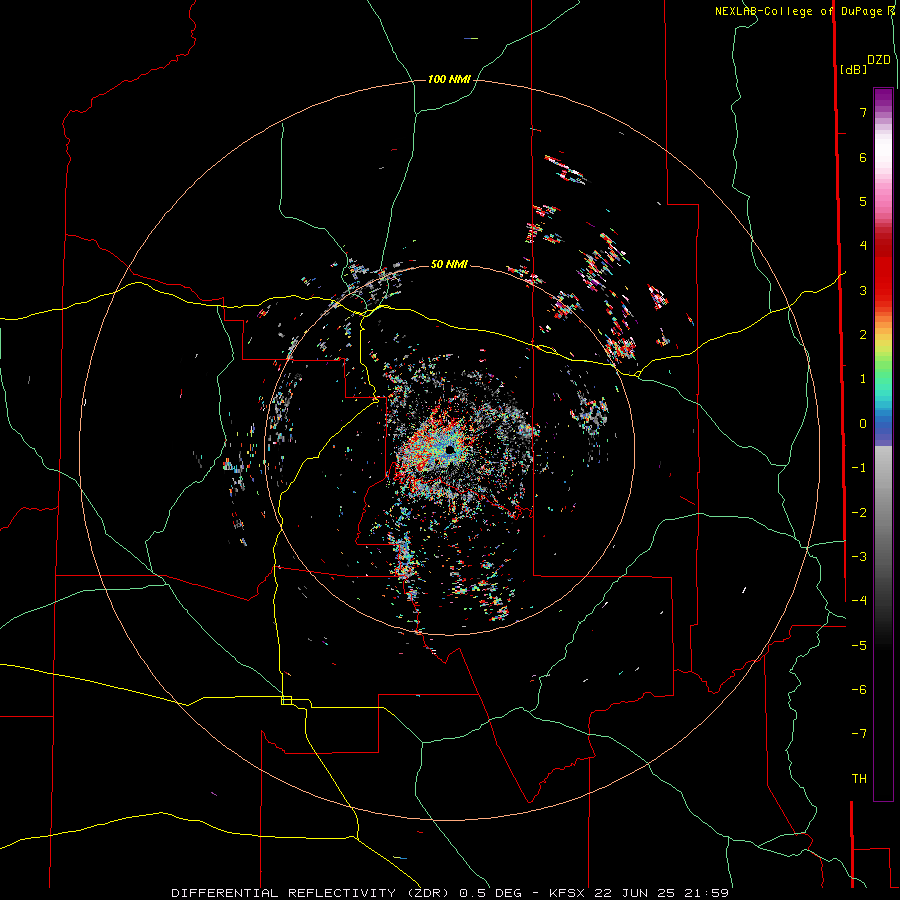This screenshot has height=900, width=900.
Task: Click the DZD label above the color bar
Action: 878,60
